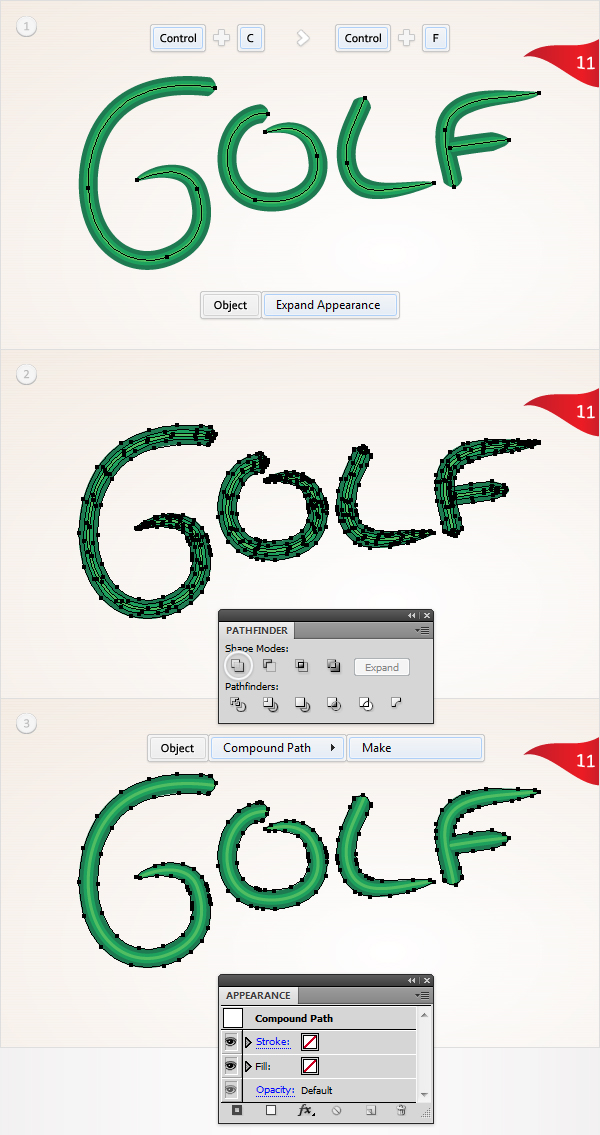Image resolution: width=600 pixels, height=1135 pixels.
Task: Collapse the Appearance panel with double arrows
Action: [x=412, y=980]
